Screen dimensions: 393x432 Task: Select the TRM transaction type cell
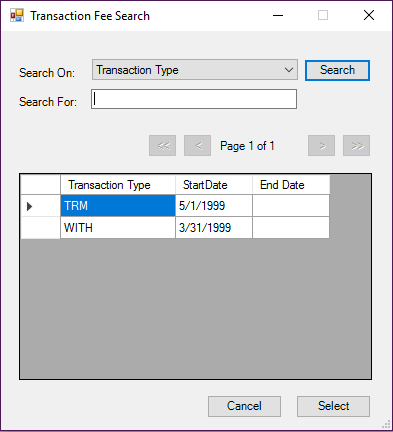click(118, 206)
